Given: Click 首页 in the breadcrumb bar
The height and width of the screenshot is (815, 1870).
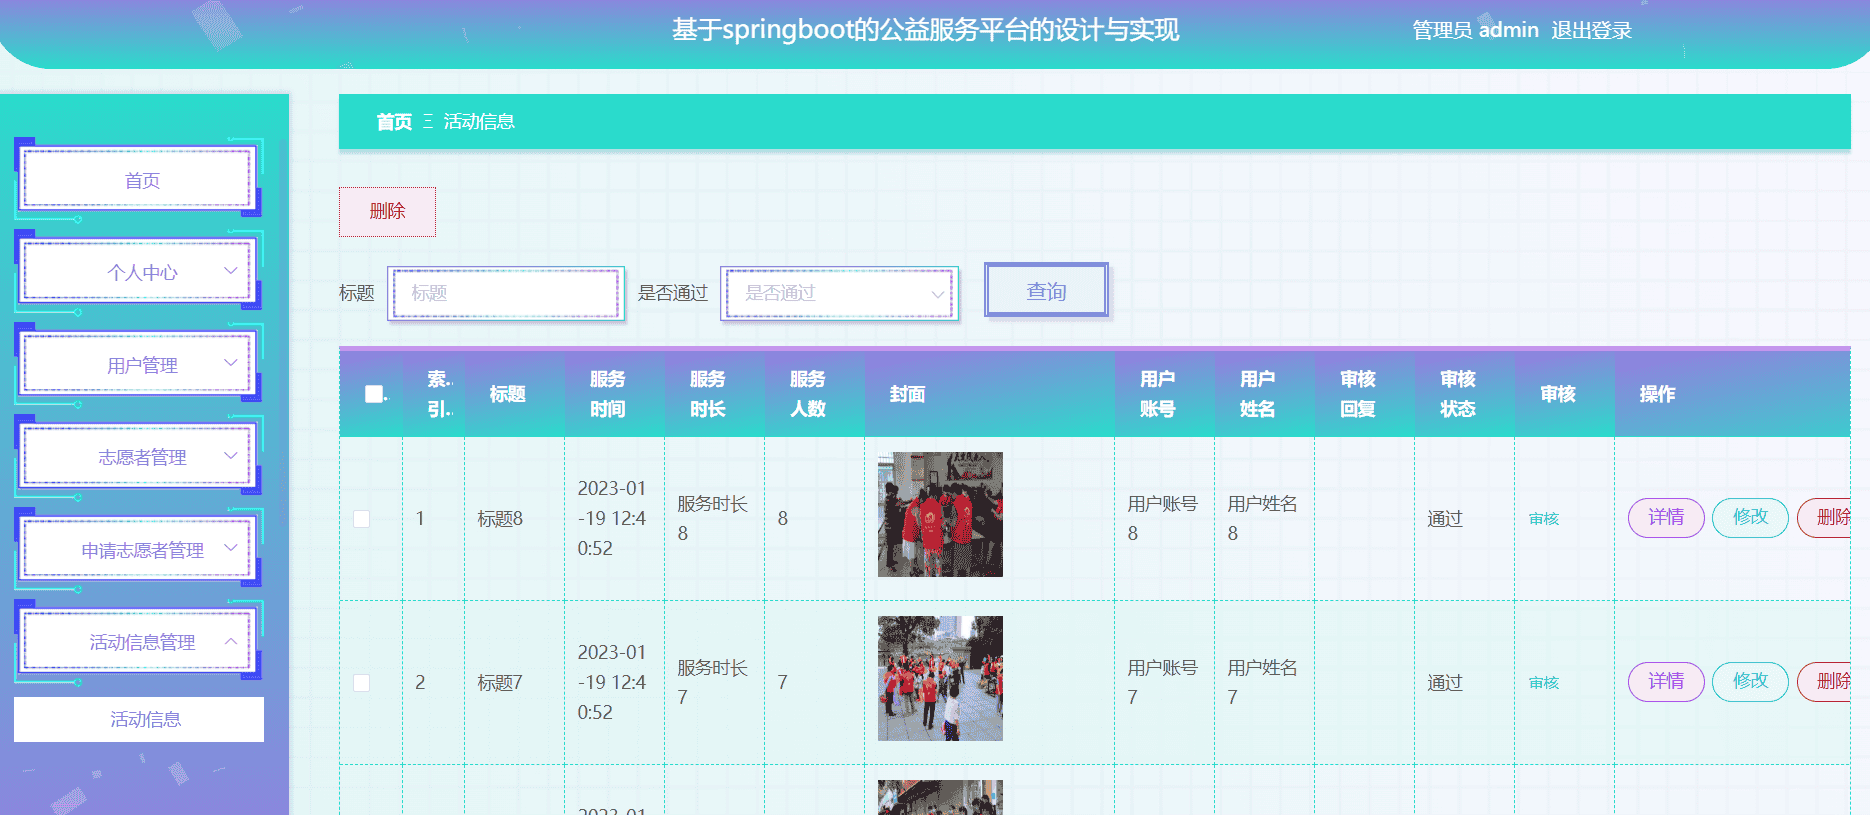Looking at the screenshot, I should (x=394, y=122).
